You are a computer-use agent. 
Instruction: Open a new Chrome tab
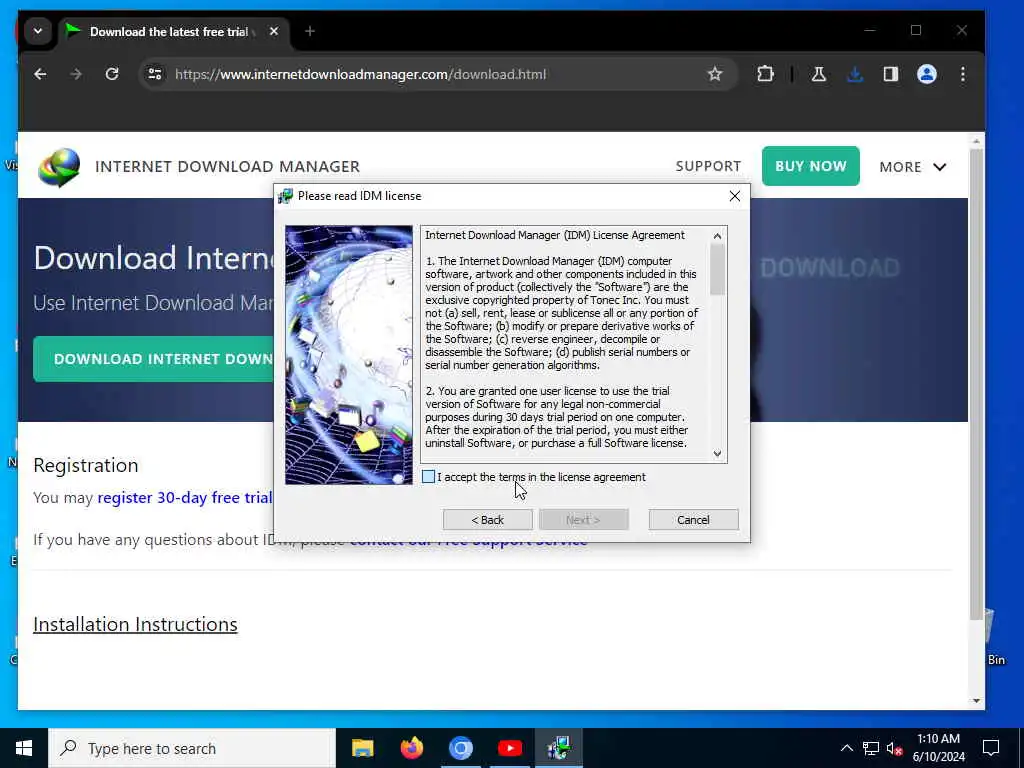tap(310, 31)
